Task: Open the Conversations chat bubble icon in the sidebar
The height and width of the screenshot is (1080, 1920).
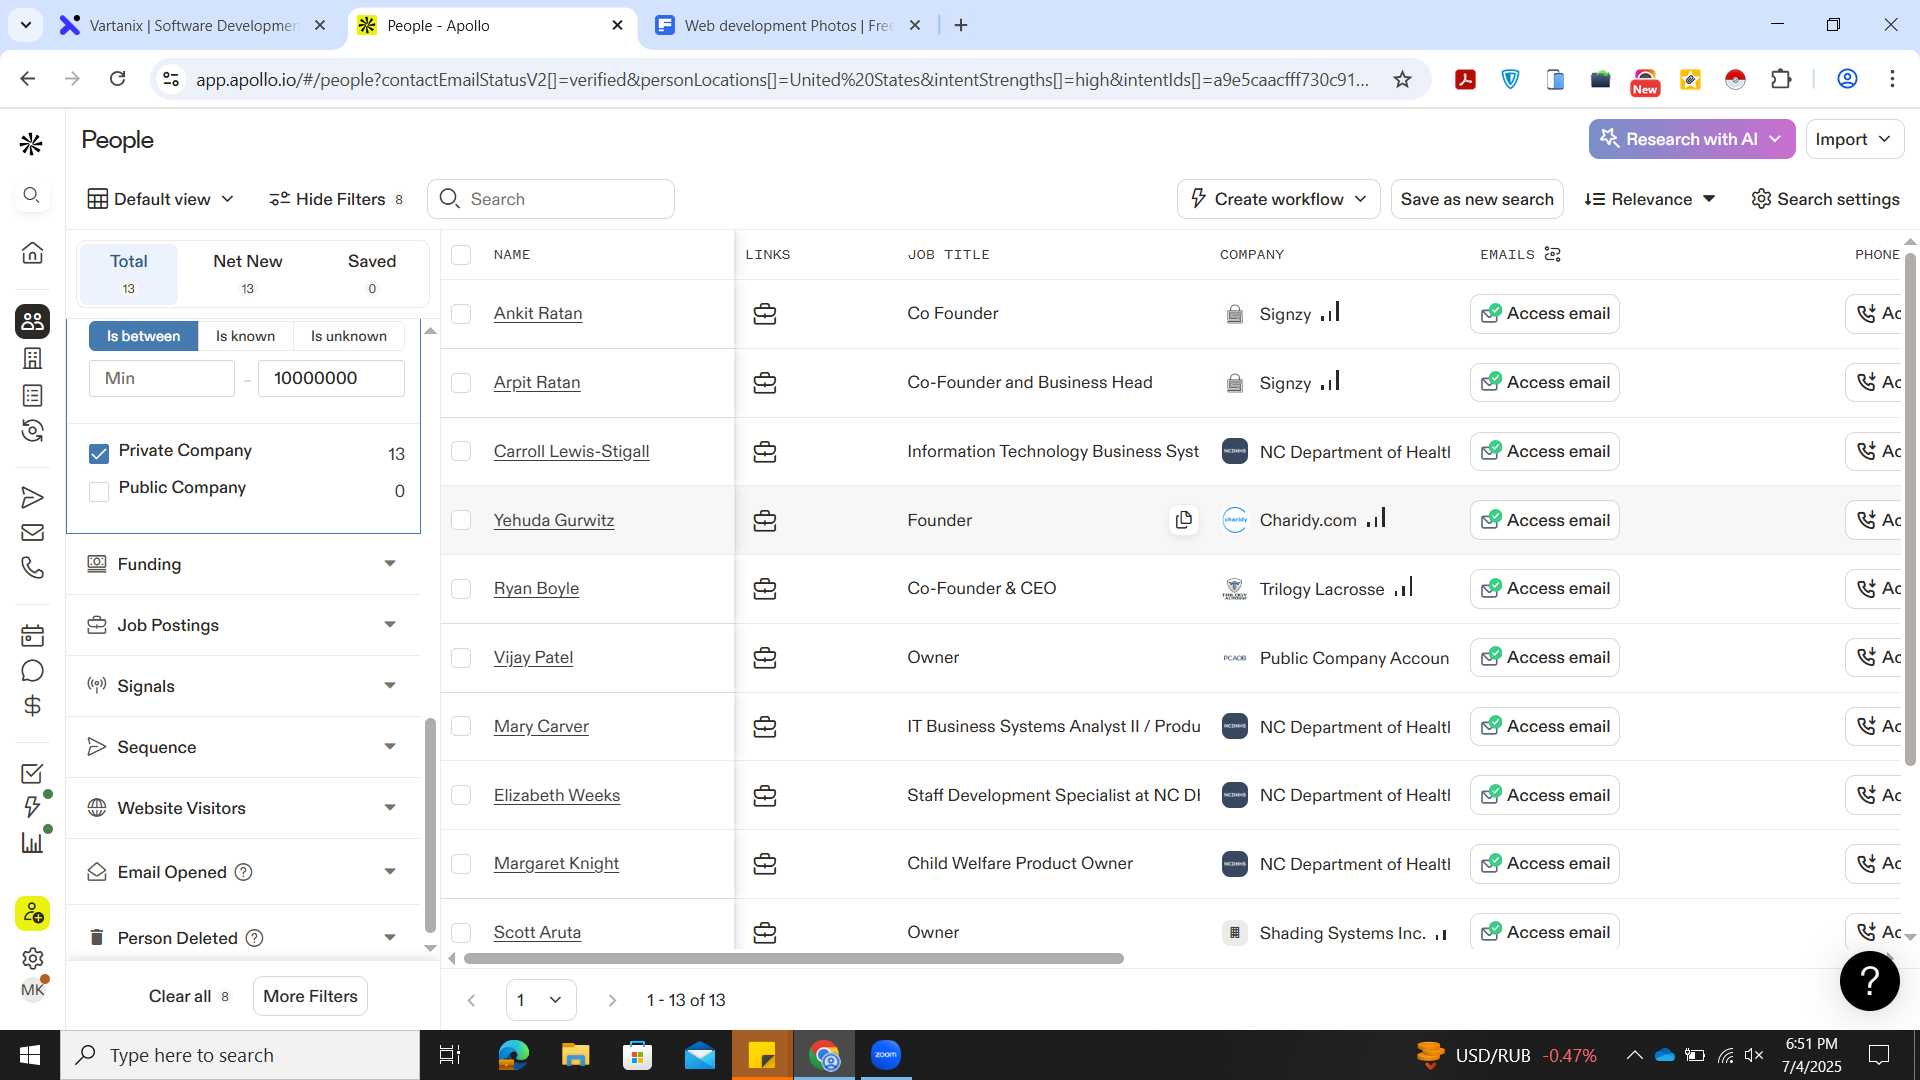Action: pyautogui.click(x=32, y=671)
